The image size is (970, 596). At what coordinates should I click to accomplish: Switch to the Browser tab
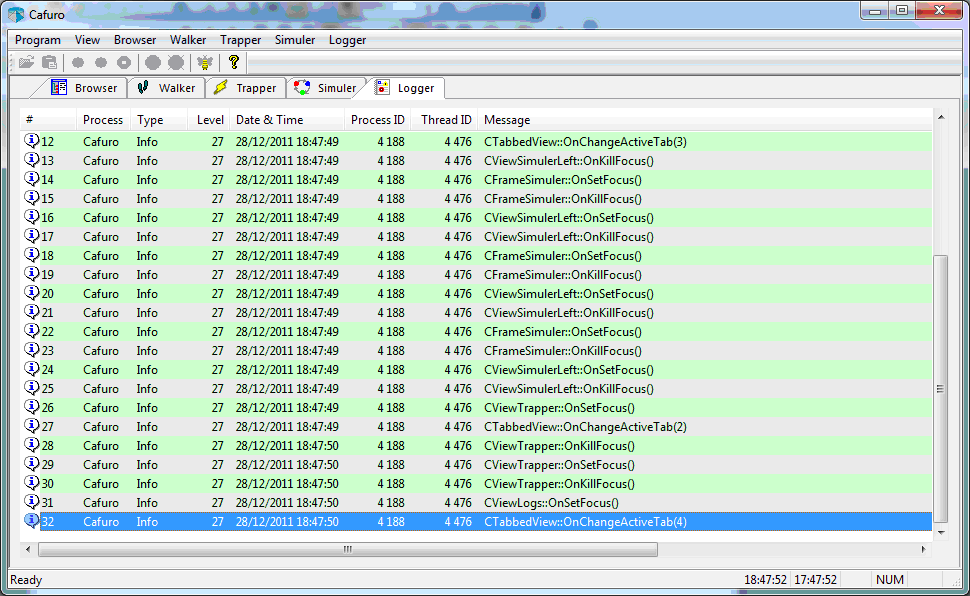pos(85,88)
